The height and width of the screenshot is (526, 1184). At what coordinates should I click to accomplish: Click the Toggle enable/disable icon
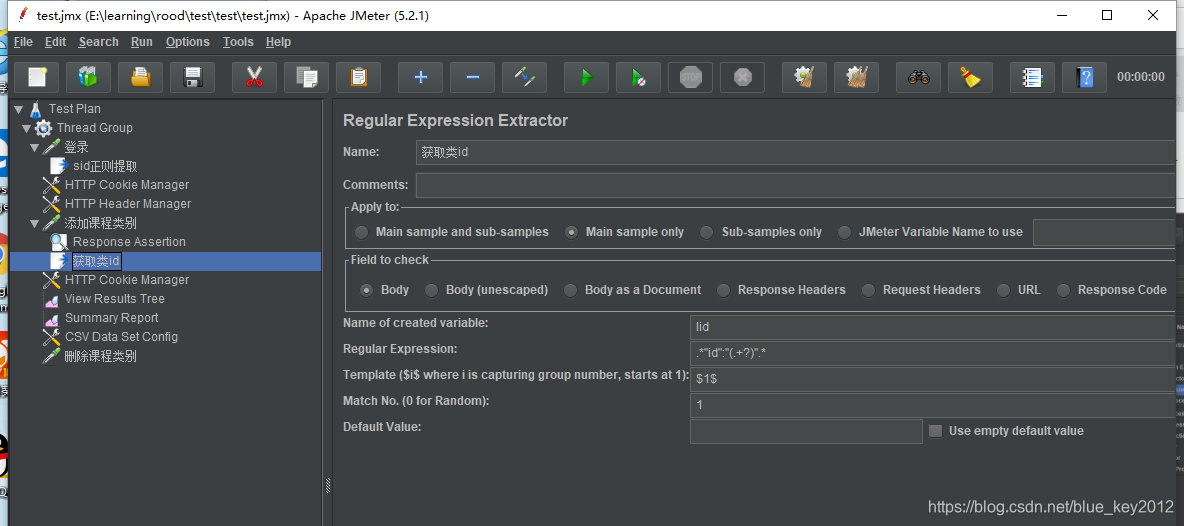(x=525, y=77)
